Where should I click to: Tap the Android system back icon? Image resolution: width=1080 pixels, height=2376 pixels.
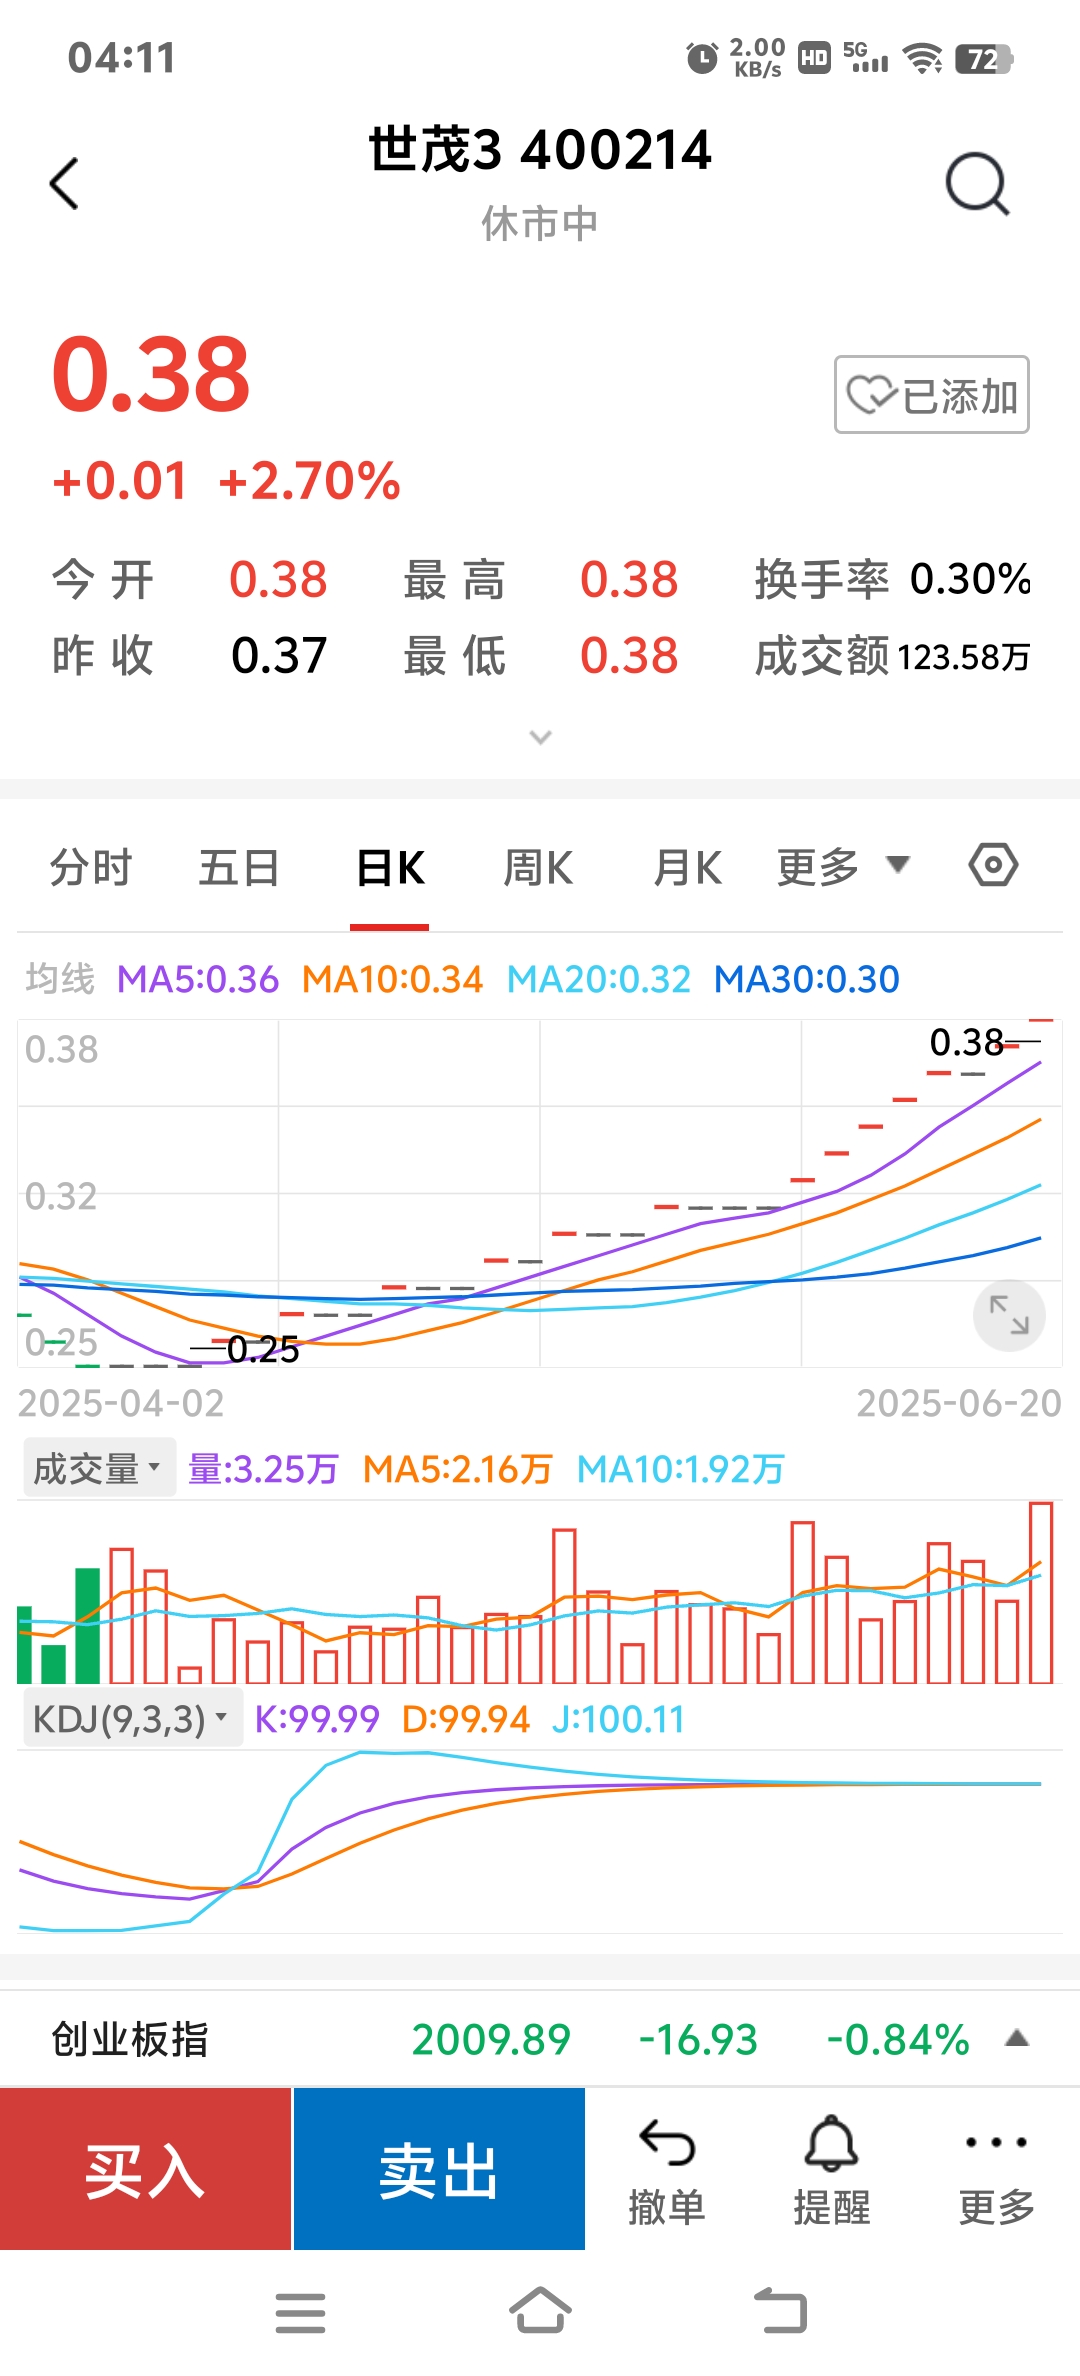click(780, 2311)
